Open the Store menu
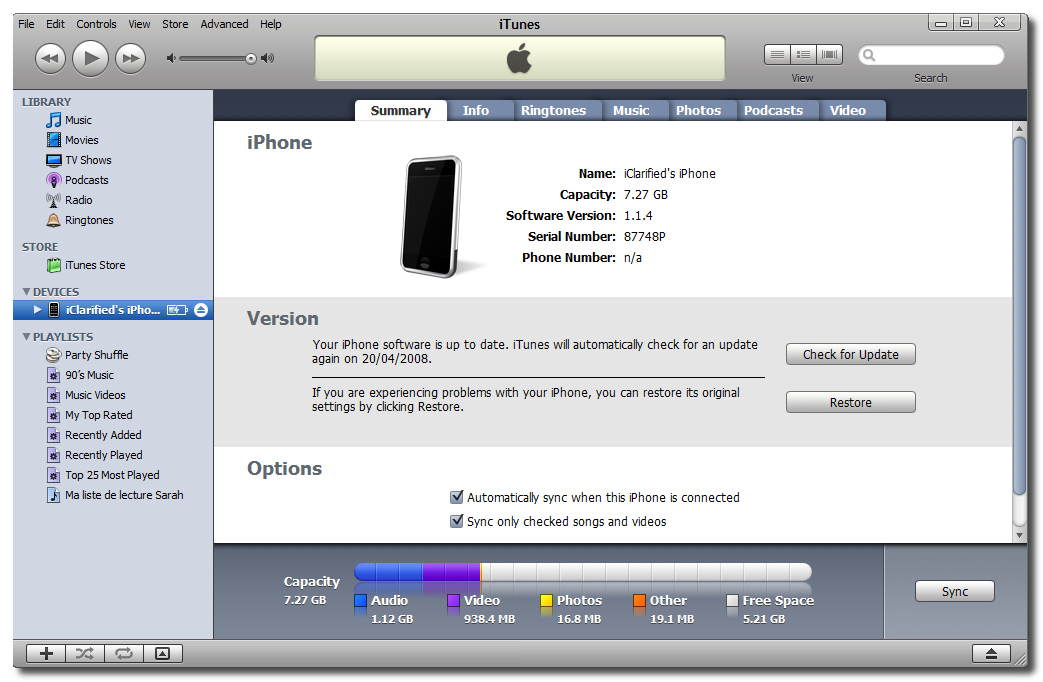Image resolution: width=1043 pixels, height=682 pixels. click(175, 24)
